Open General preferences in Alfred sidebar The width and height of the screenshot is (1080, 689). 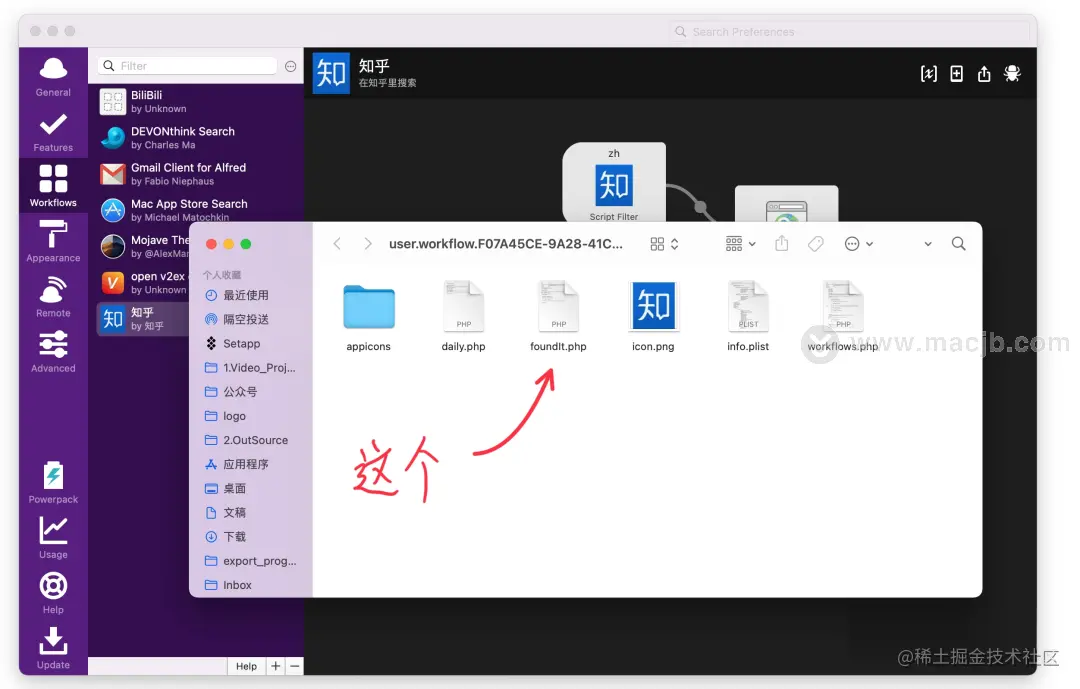pyautogui.click(x=53, y=76)
